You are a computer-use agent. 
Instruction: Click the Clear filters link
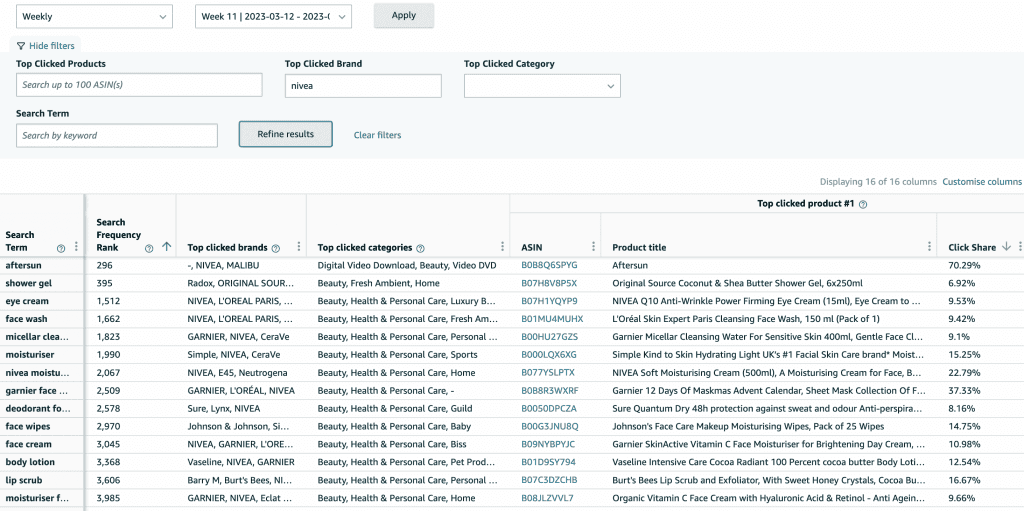(377, 135)
